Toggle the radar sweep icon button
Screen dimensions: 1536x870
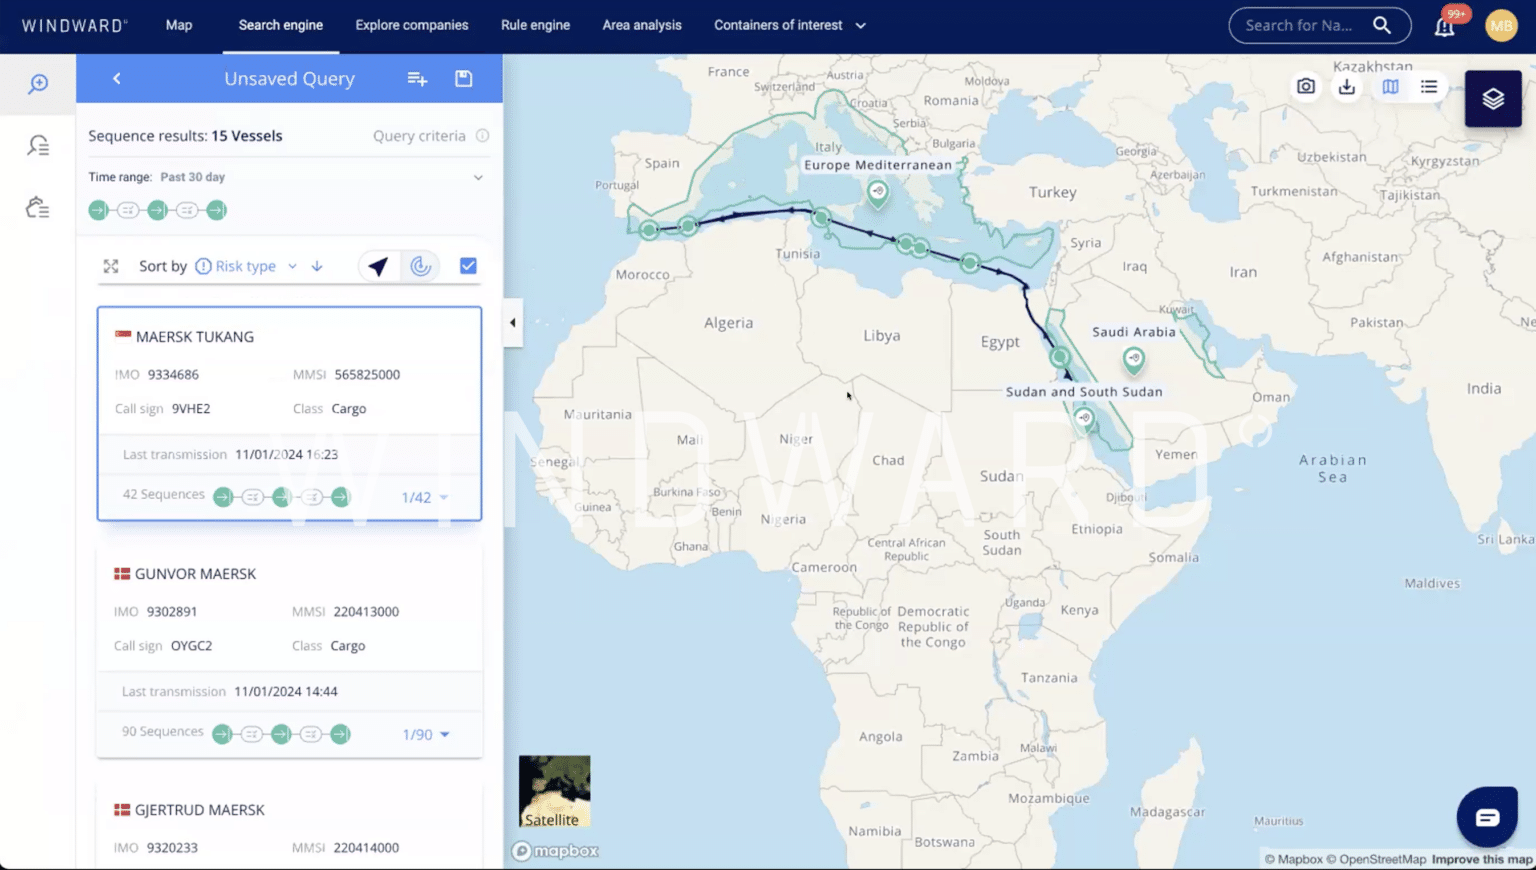click(x=421, y=266)
